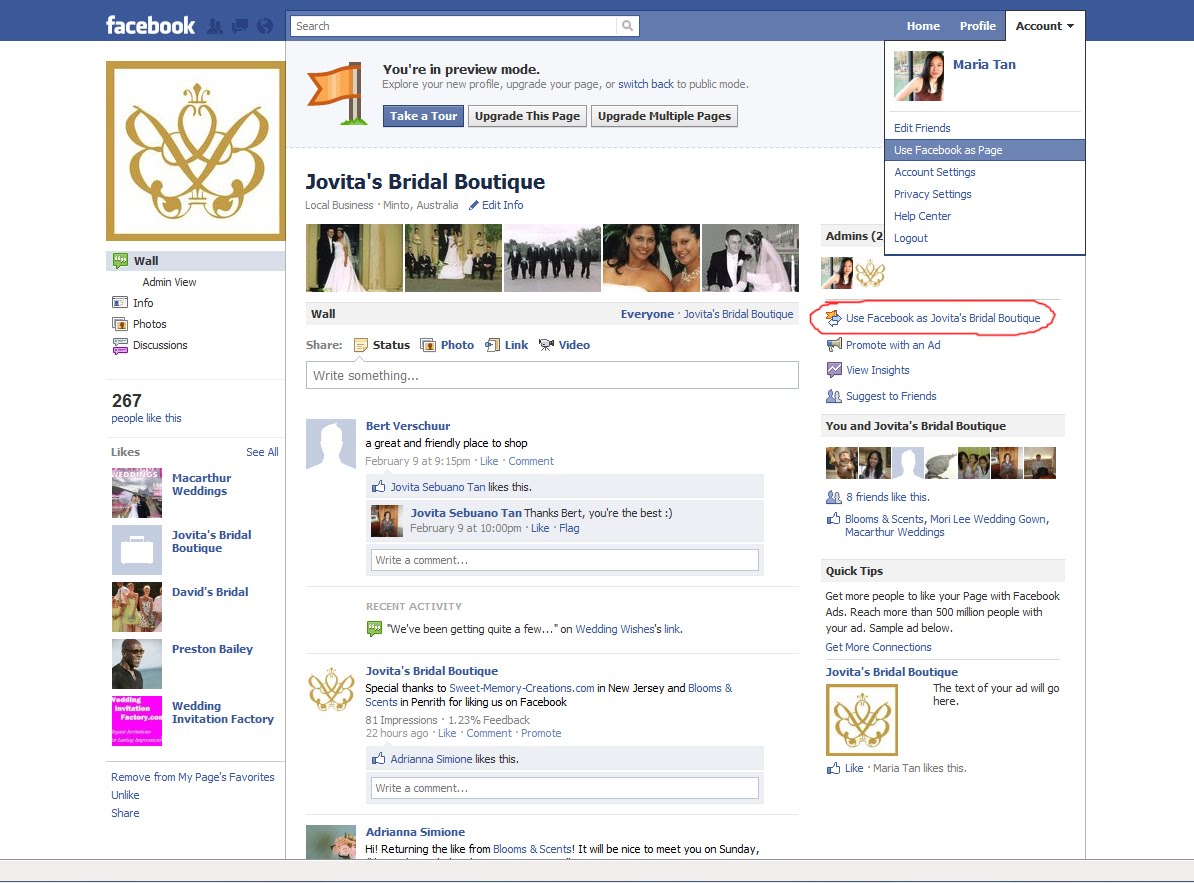The height and width of the screenshot is (883, 1194).
Task: Click Bert Verschuur's name
Action: [x=407, y=426]
